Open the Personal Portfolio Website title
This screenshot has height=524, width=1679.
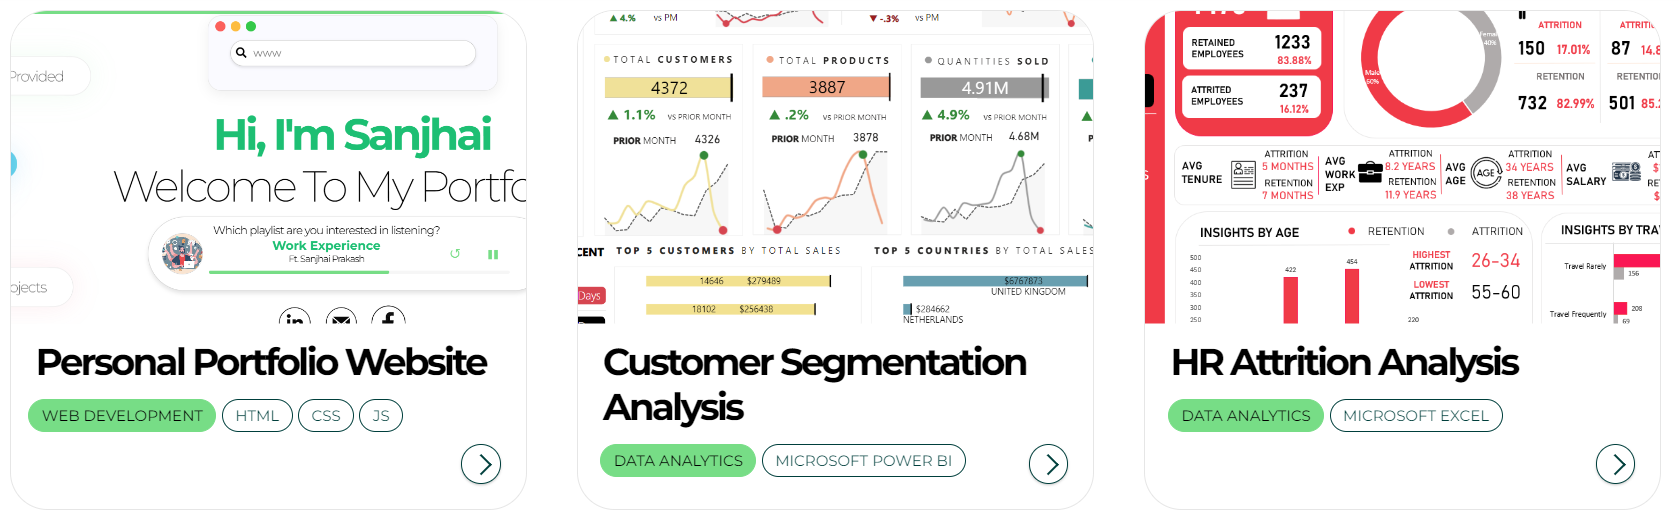262,362
